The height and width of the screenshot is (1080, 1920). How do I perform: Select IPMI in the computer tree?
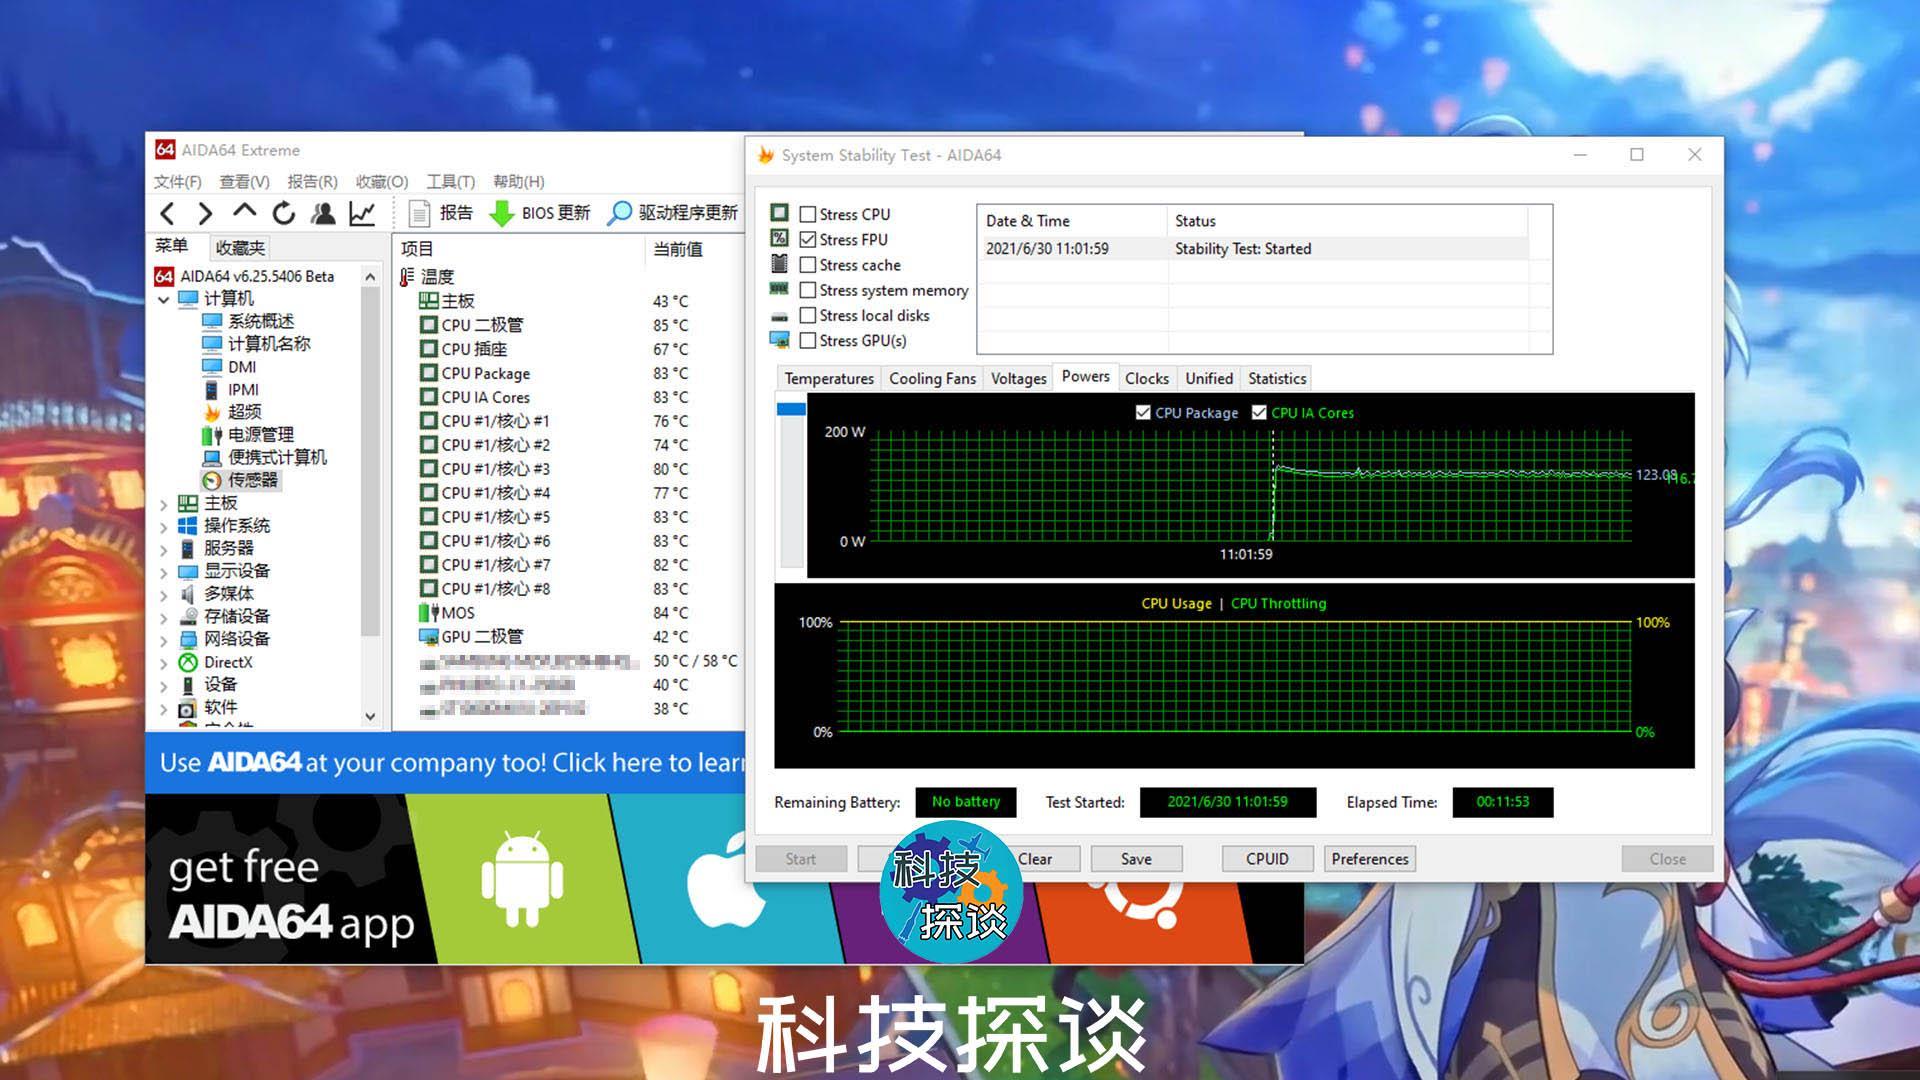click(x=243, y=390)
